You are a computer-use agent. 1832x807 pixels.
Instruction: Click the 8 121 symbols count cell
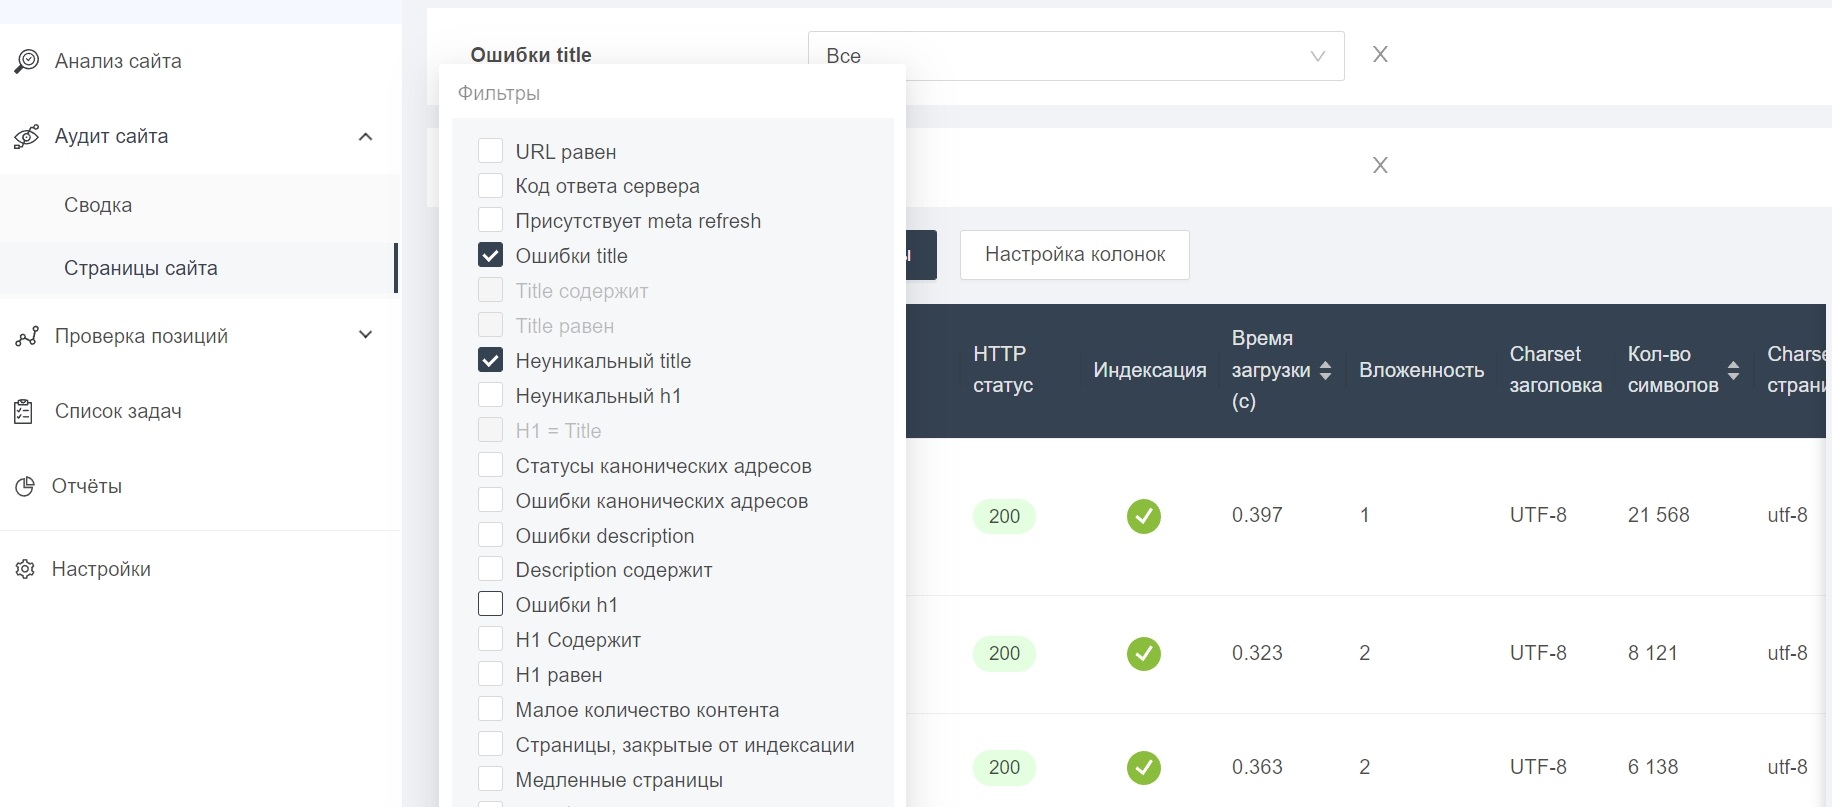(x=1652, y=653)
